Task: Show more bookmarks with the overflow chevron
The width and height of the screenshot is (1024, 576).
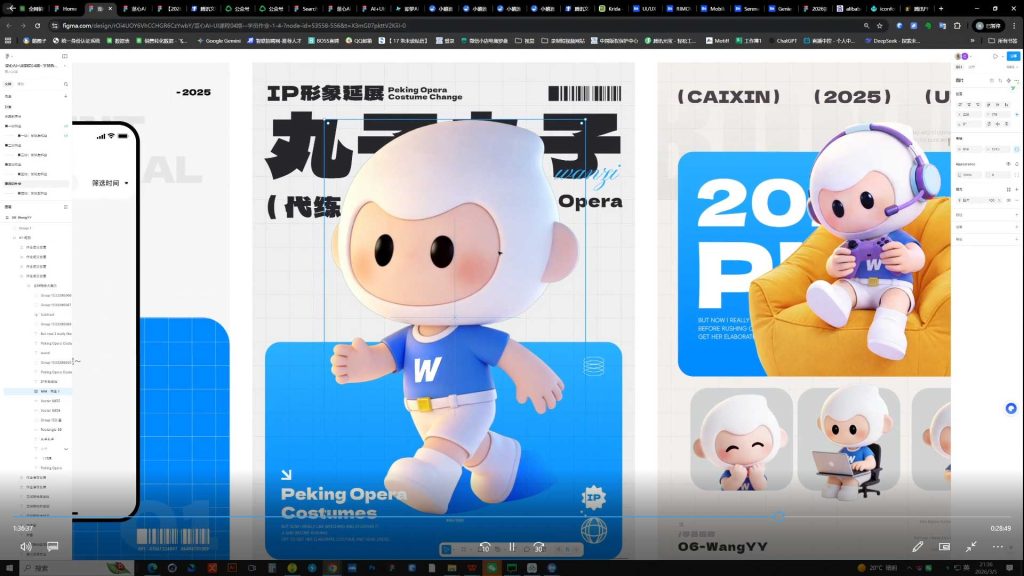Action: coord(972,40)
